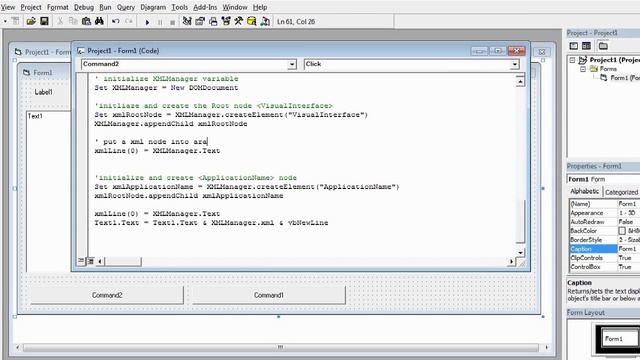The image size is (640, 360).
Task: Select the AutoRedraw property row
Action: click(x=605, y=222)
